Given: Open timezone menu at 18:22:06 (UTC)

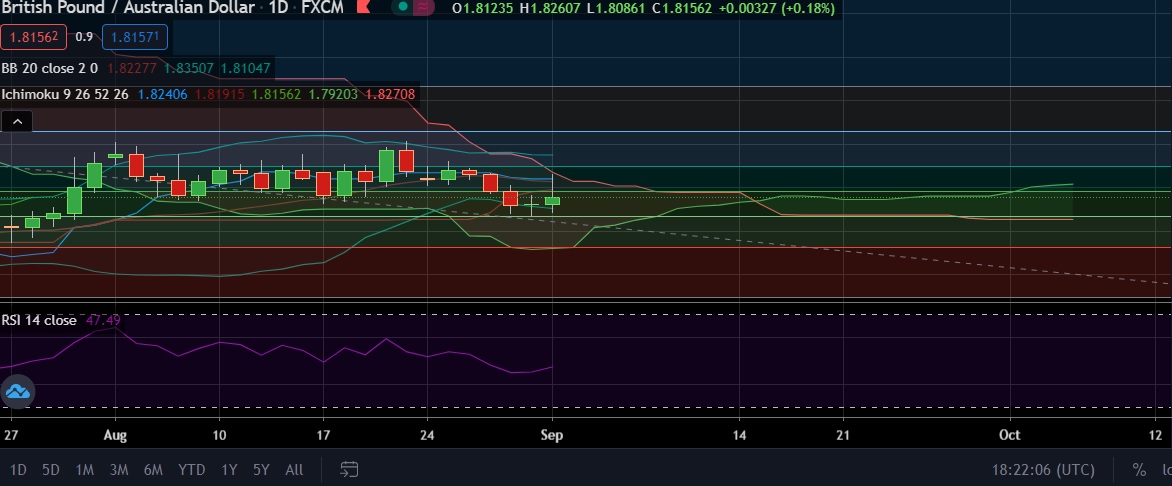Looking at the screenshot, I should tap(1043, 470).
